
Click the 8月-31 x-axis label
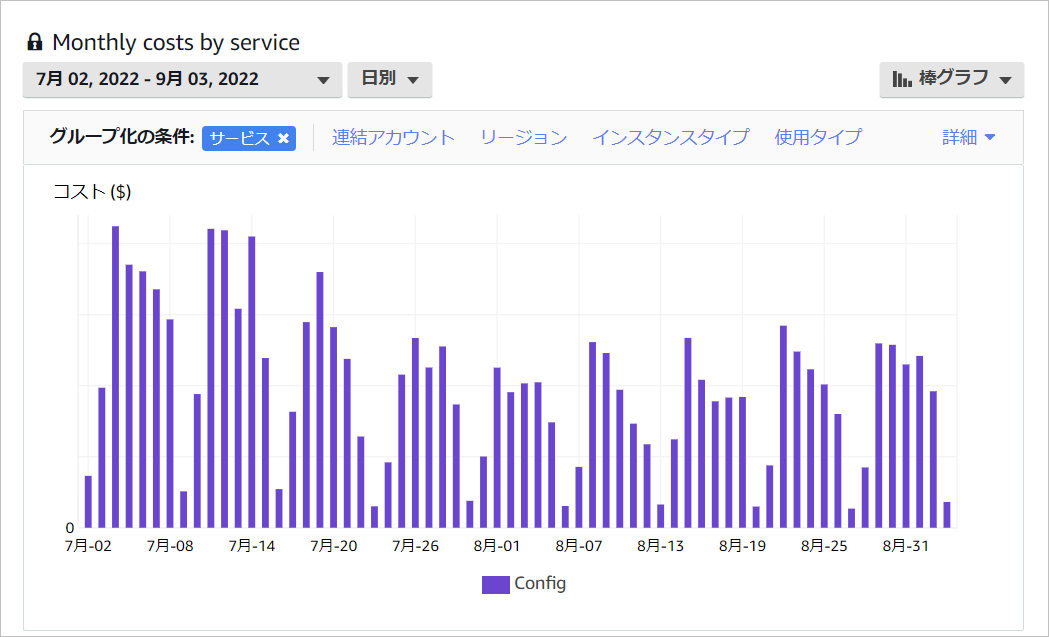(906, 546)
